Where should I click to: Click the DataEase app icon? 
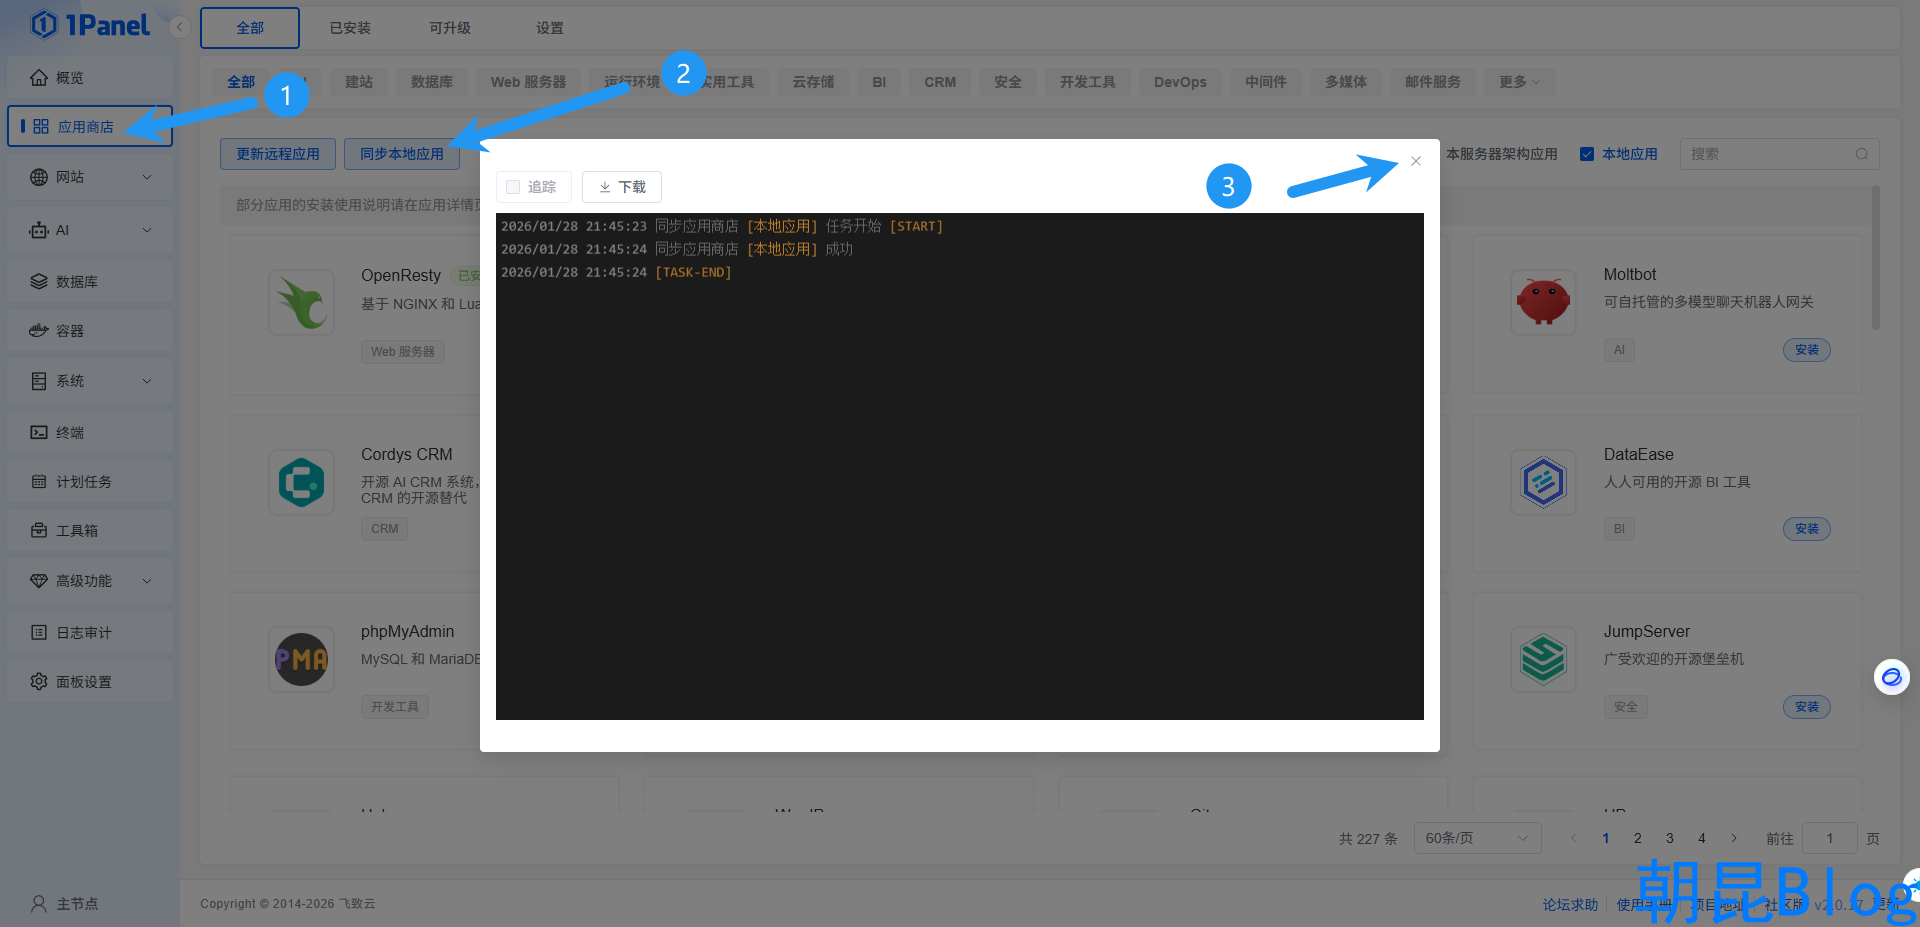1543,483
